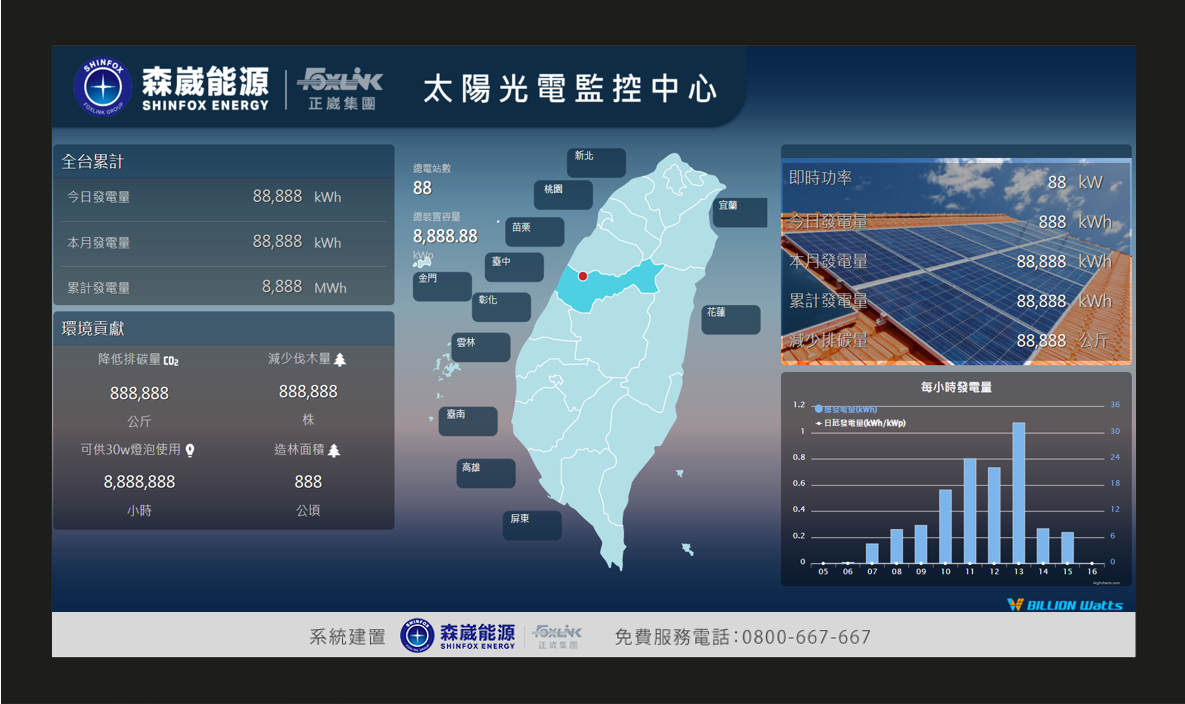Select the 屏東 region label
This screenshot has width=1185, height=704.
tap(532, 525)
